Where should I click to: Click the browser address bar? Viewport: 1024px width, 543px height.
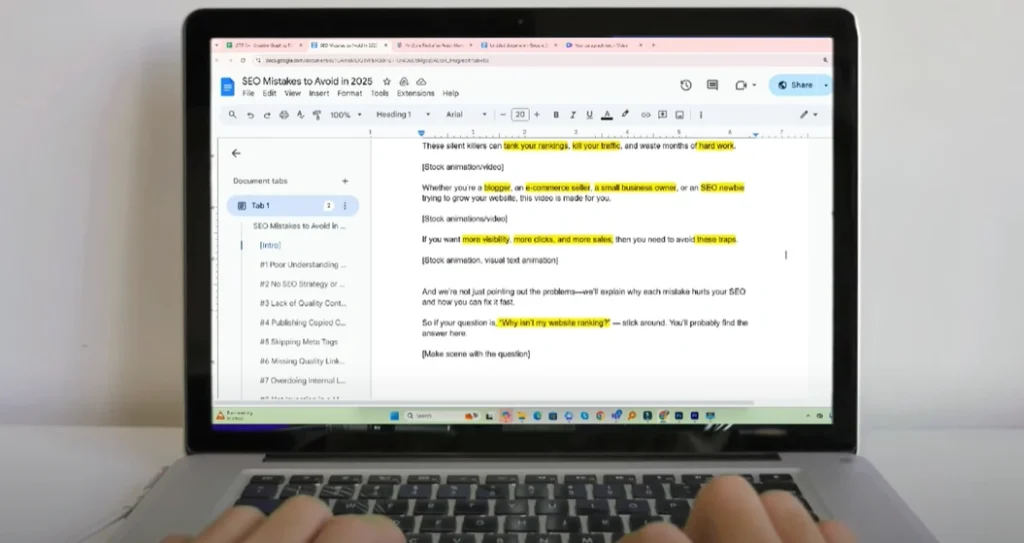(x=536, y=60)
